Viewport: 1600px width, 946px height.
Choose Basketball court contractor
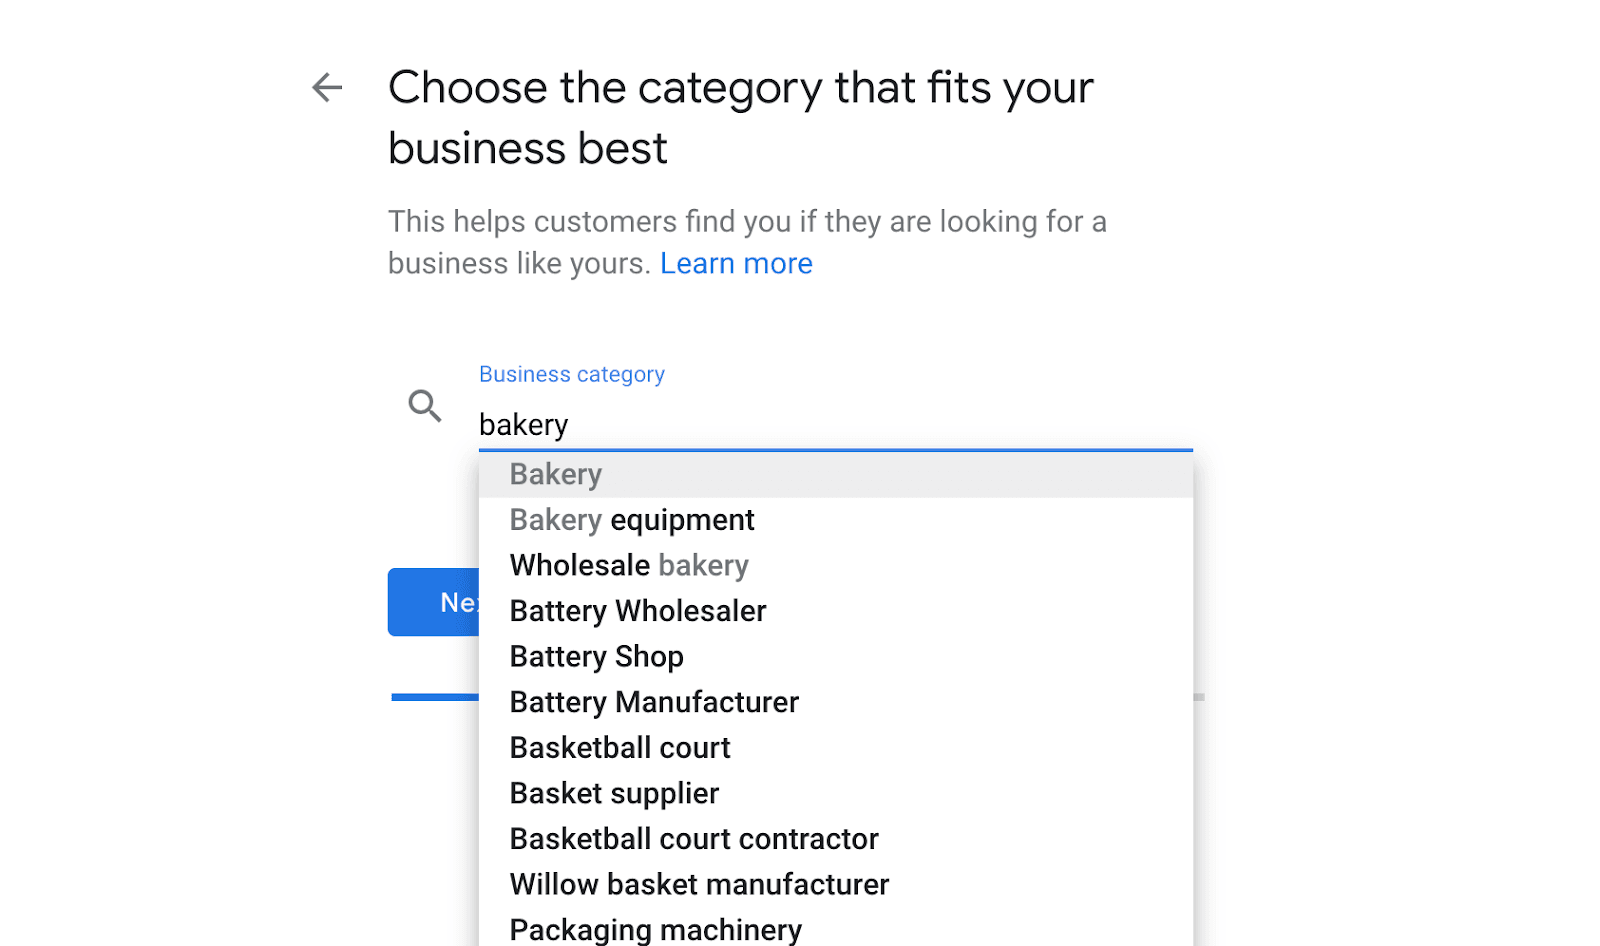[x=694, y=839]
